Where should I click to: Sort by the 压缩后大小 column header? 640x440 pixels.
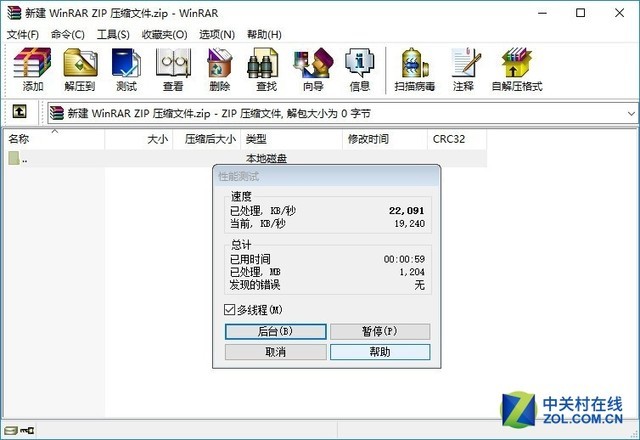click(207, 139)
